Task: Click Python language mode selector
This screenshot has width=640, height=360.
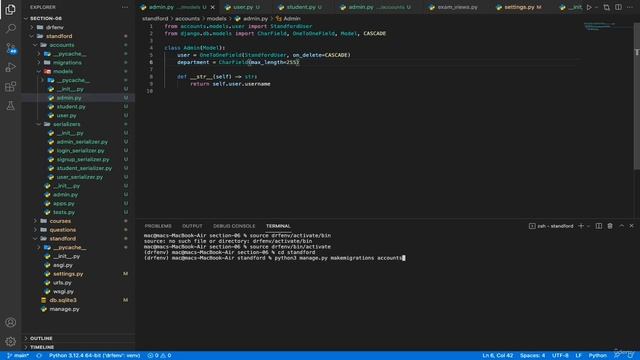Action: [598, 356]
